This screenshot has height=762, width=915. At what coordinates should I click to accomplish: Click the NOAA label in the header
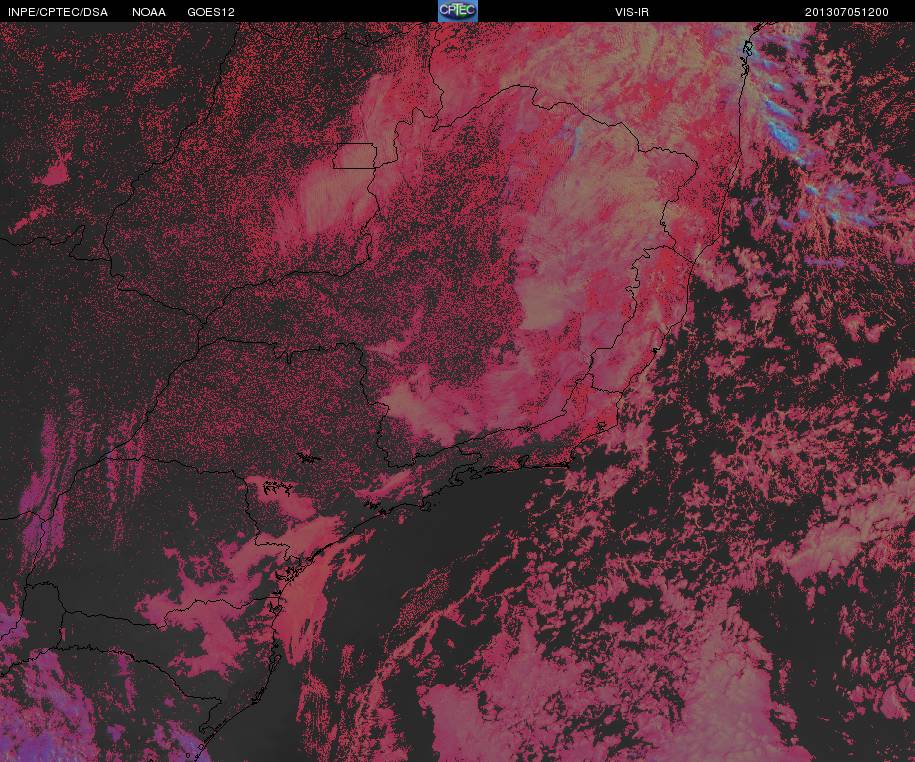[149, 12]
